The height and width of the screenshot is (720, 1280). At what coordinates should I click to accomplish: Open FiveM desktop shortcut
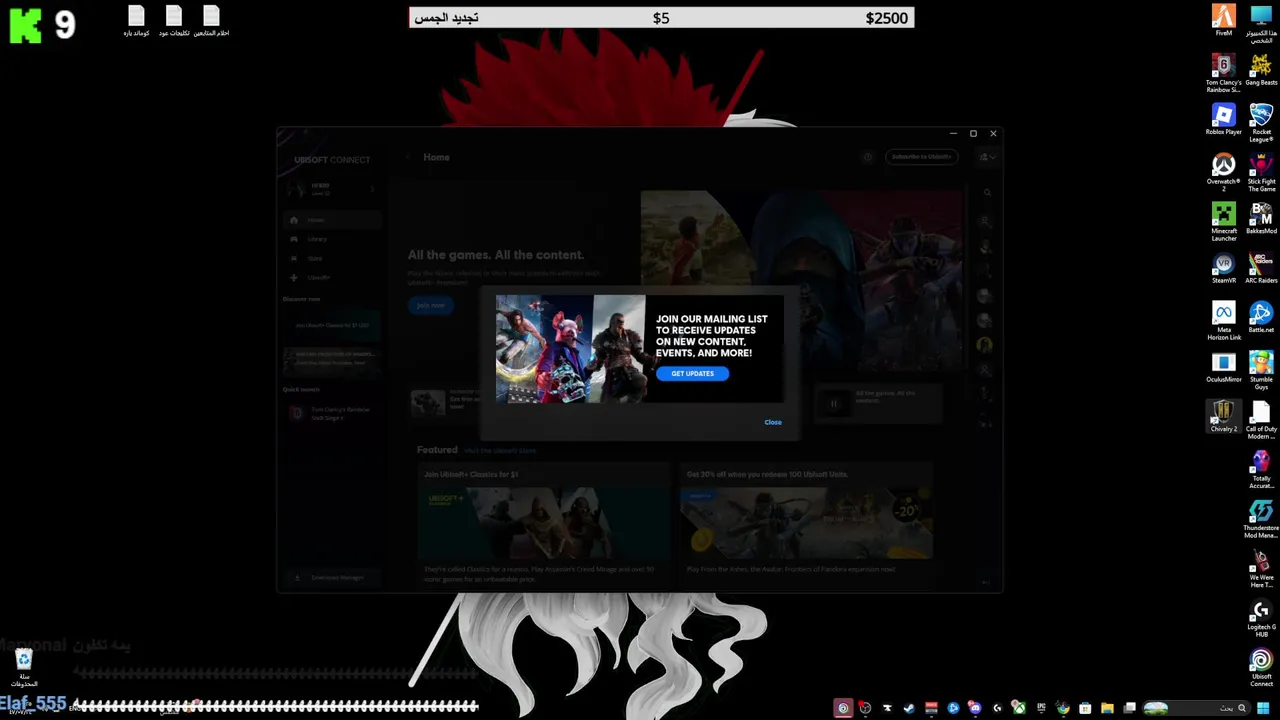pyautogui.click(x=1224, y=20)
